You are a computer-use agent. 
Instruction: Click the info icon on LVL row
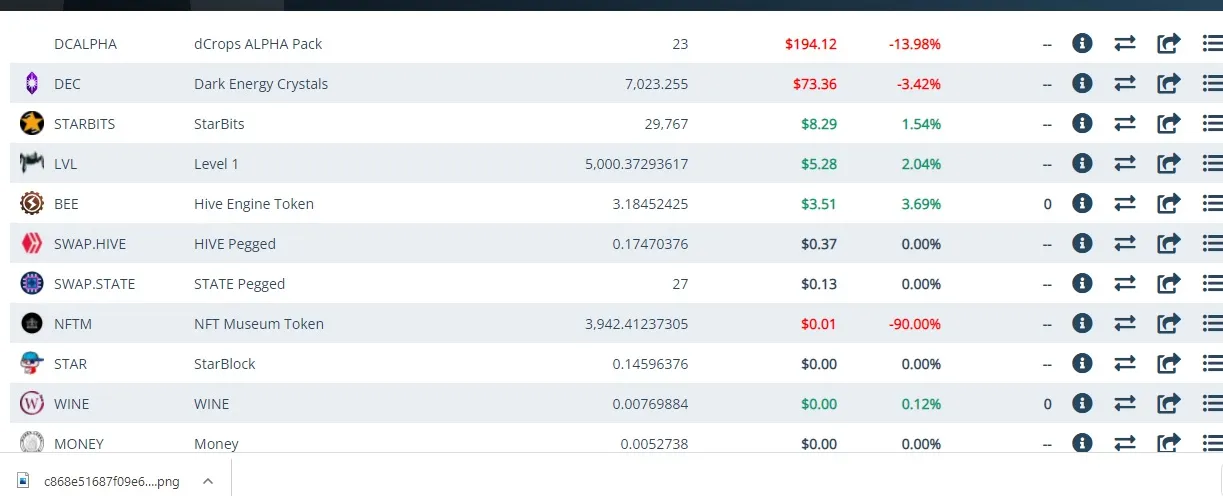tap(1081, 164)
